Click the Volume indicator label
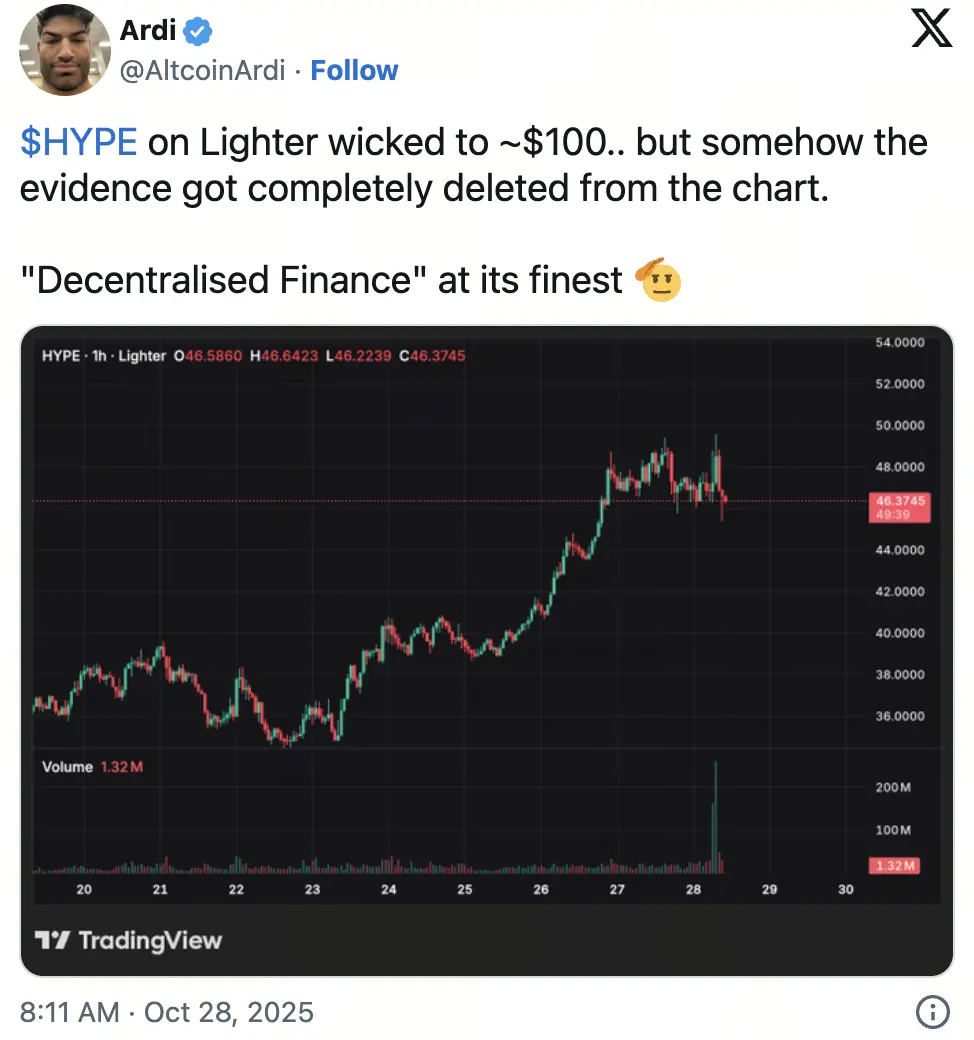This screenshot has height=1040, width=974. click(x=67, y=767)
